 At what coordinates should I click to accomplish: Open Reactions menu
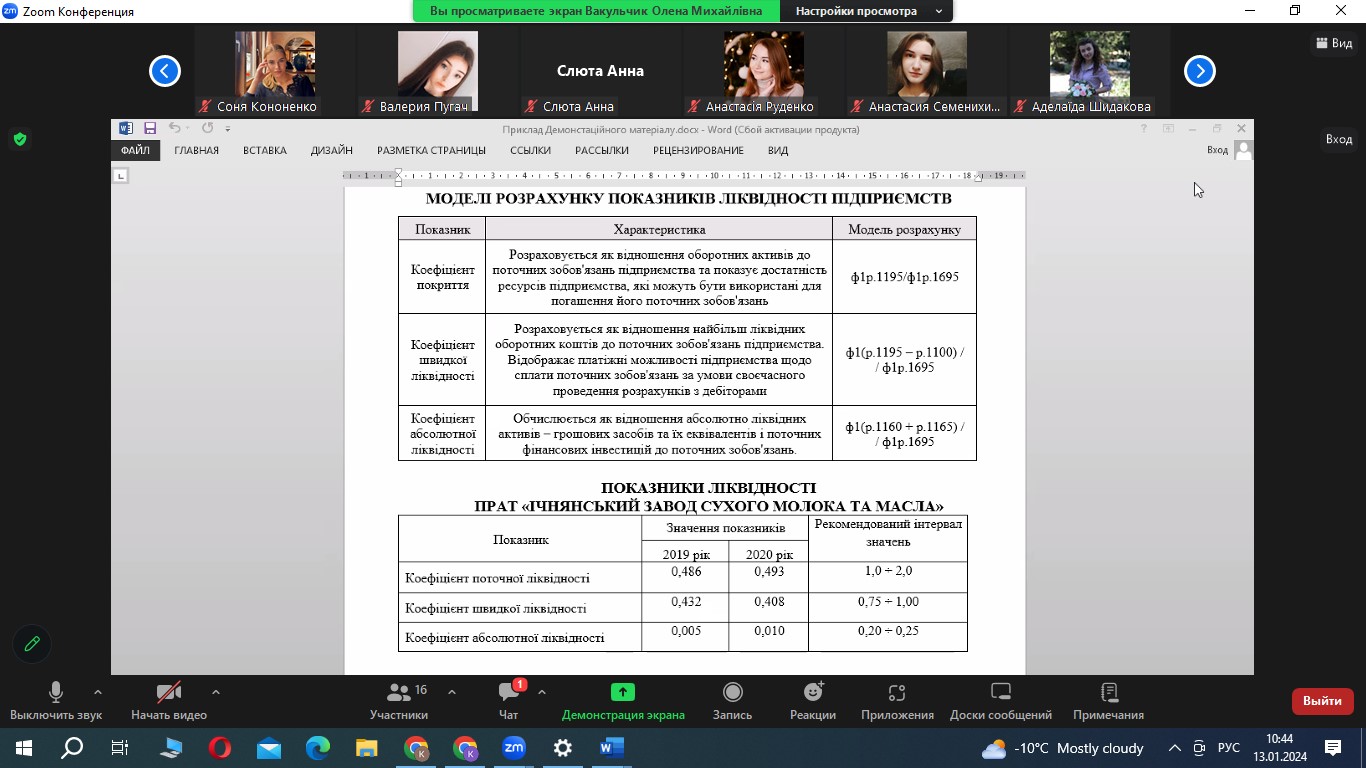point(813,701)
